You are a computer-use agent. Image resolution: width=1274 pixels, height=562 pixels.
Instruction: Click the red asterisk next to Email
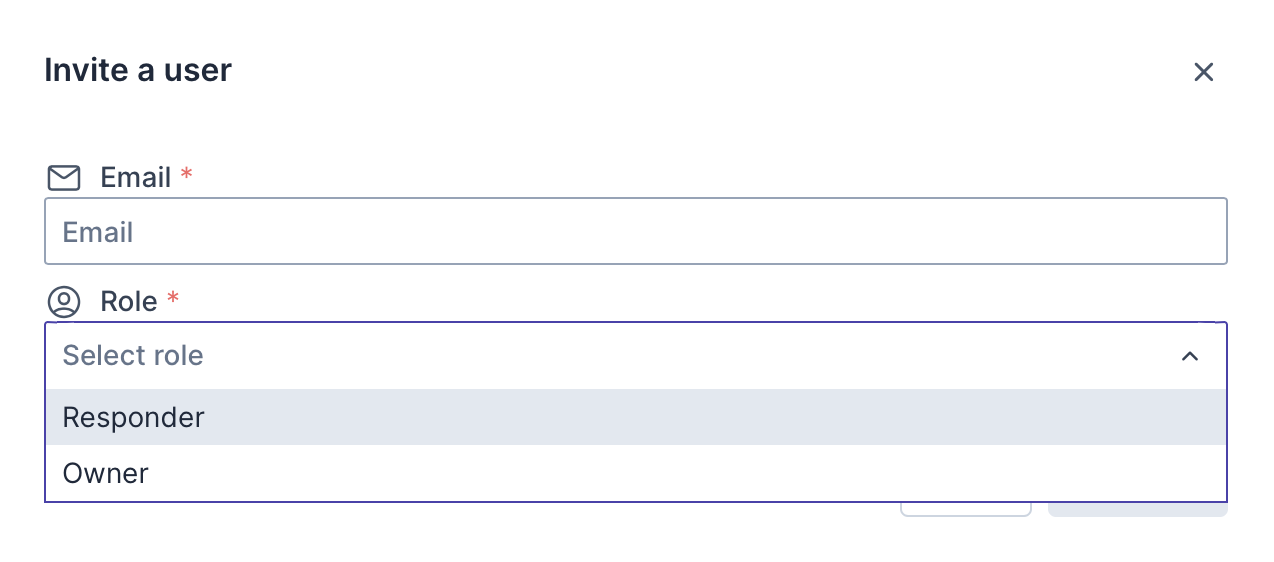186,177
